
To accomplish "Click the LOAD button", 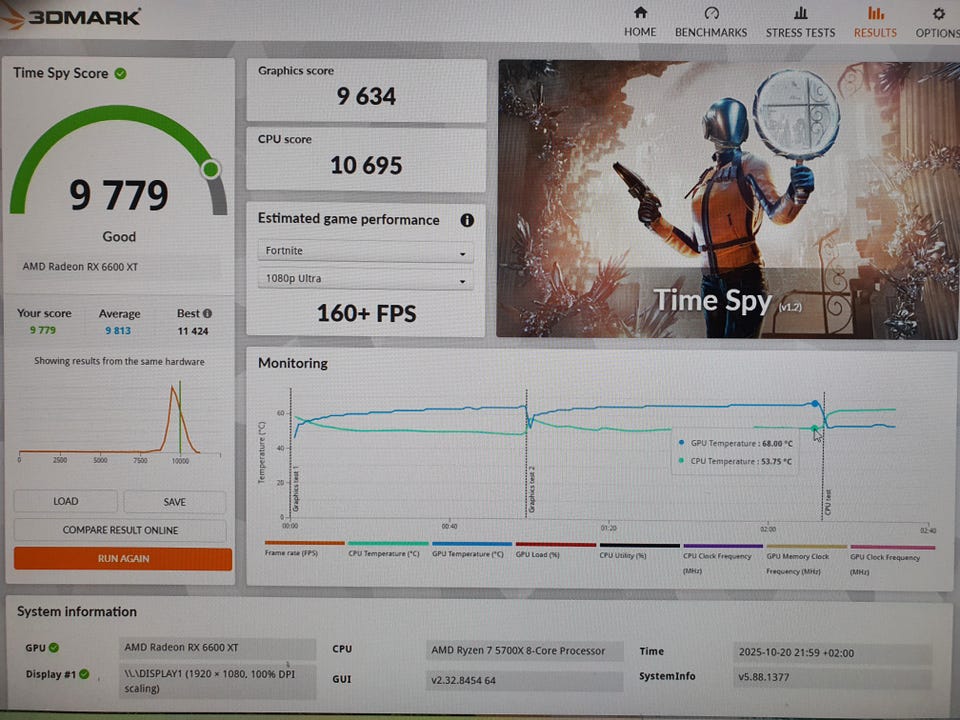I will coord(66,501).
